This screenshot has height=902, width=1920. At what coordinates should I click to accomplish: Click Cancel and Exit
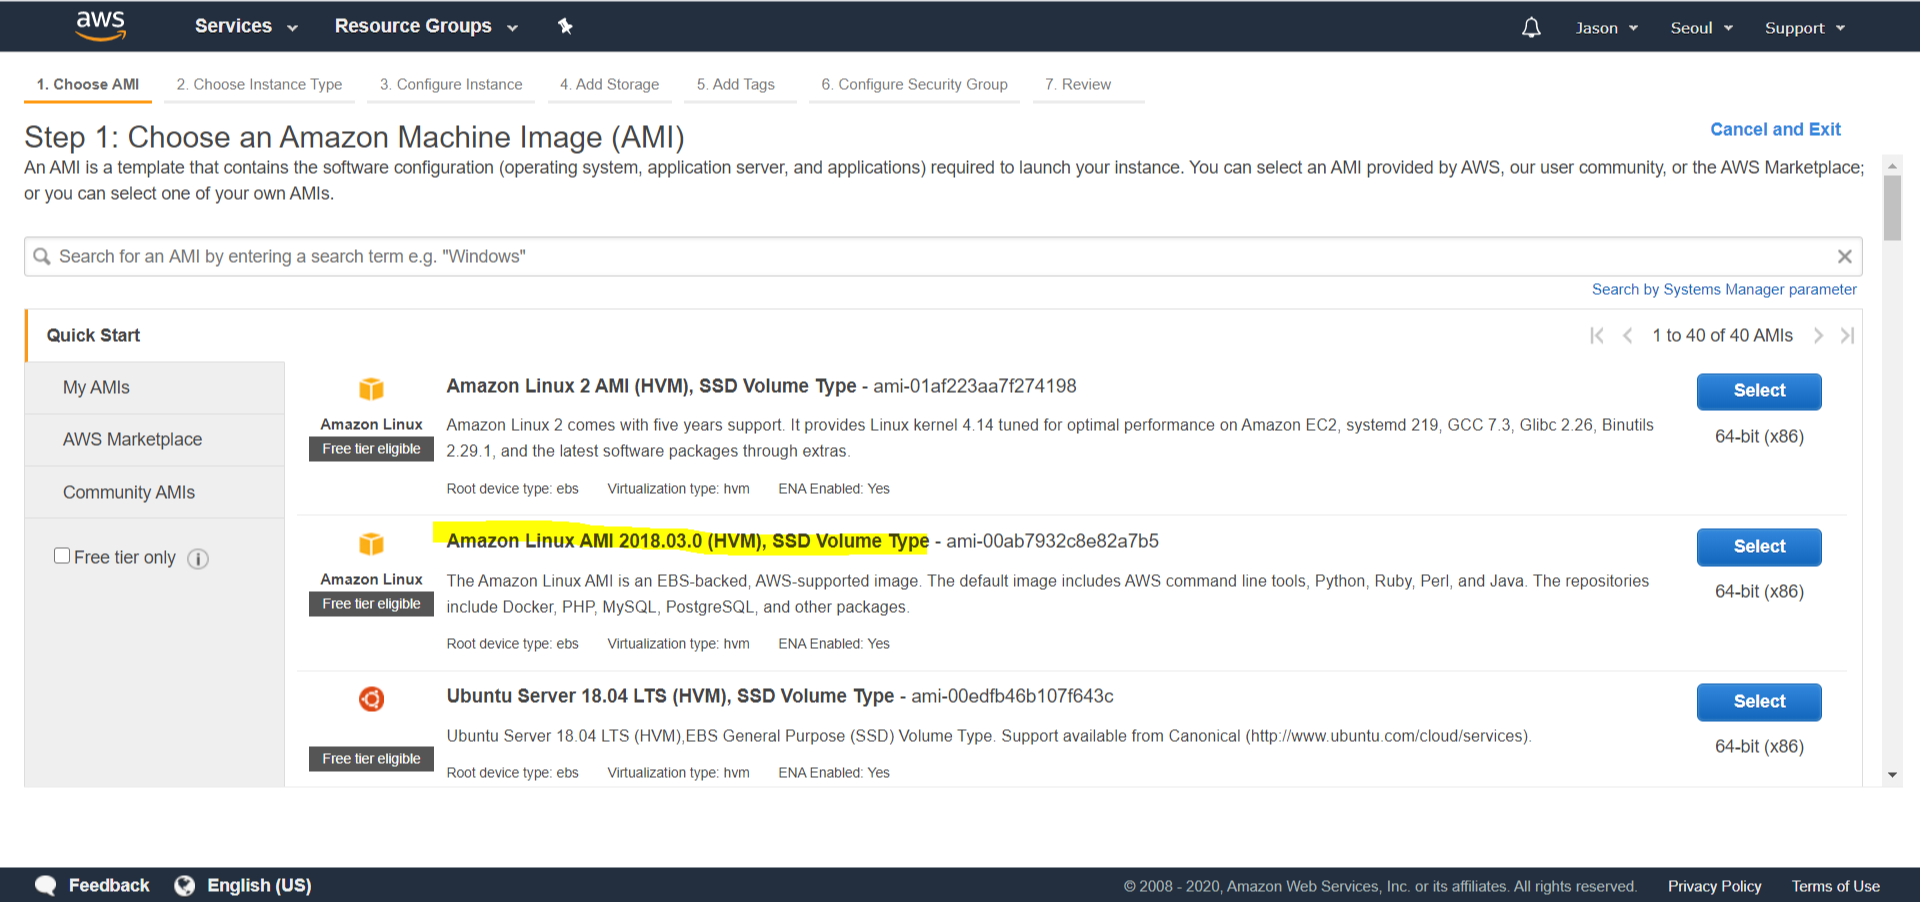1775,130
